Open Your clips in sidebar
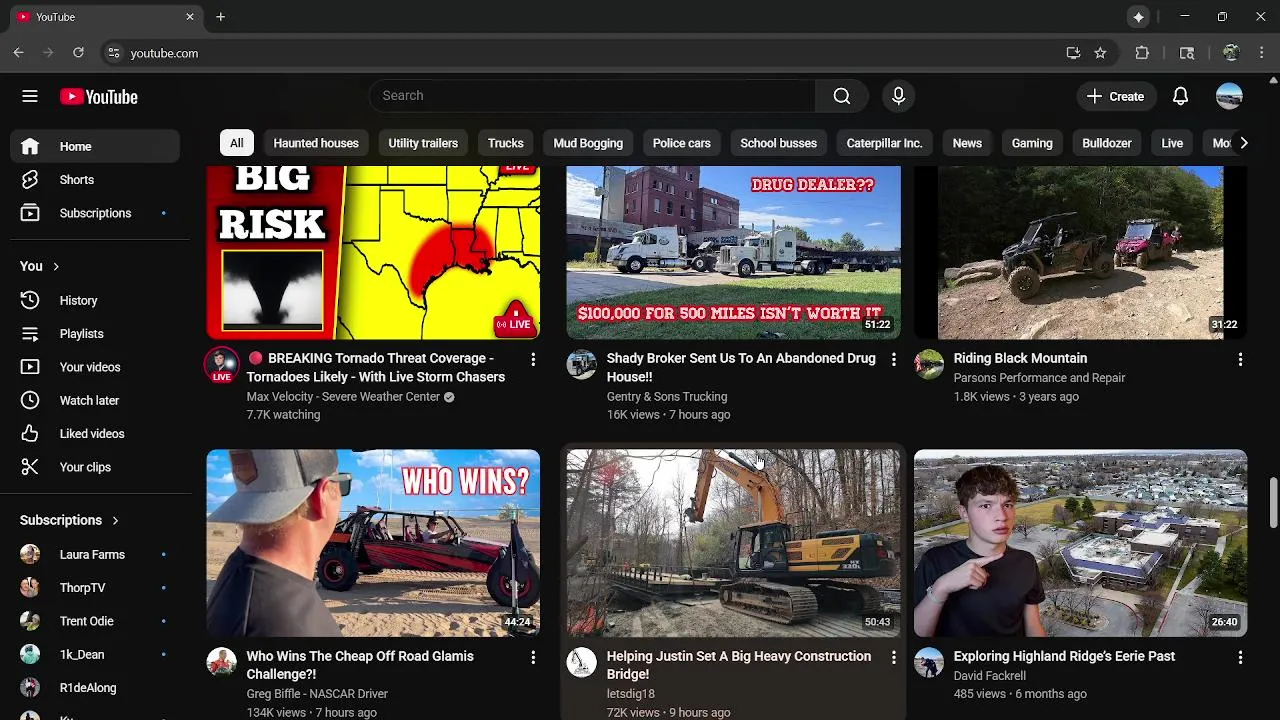Screen dimensions: 1280x720 95,467
